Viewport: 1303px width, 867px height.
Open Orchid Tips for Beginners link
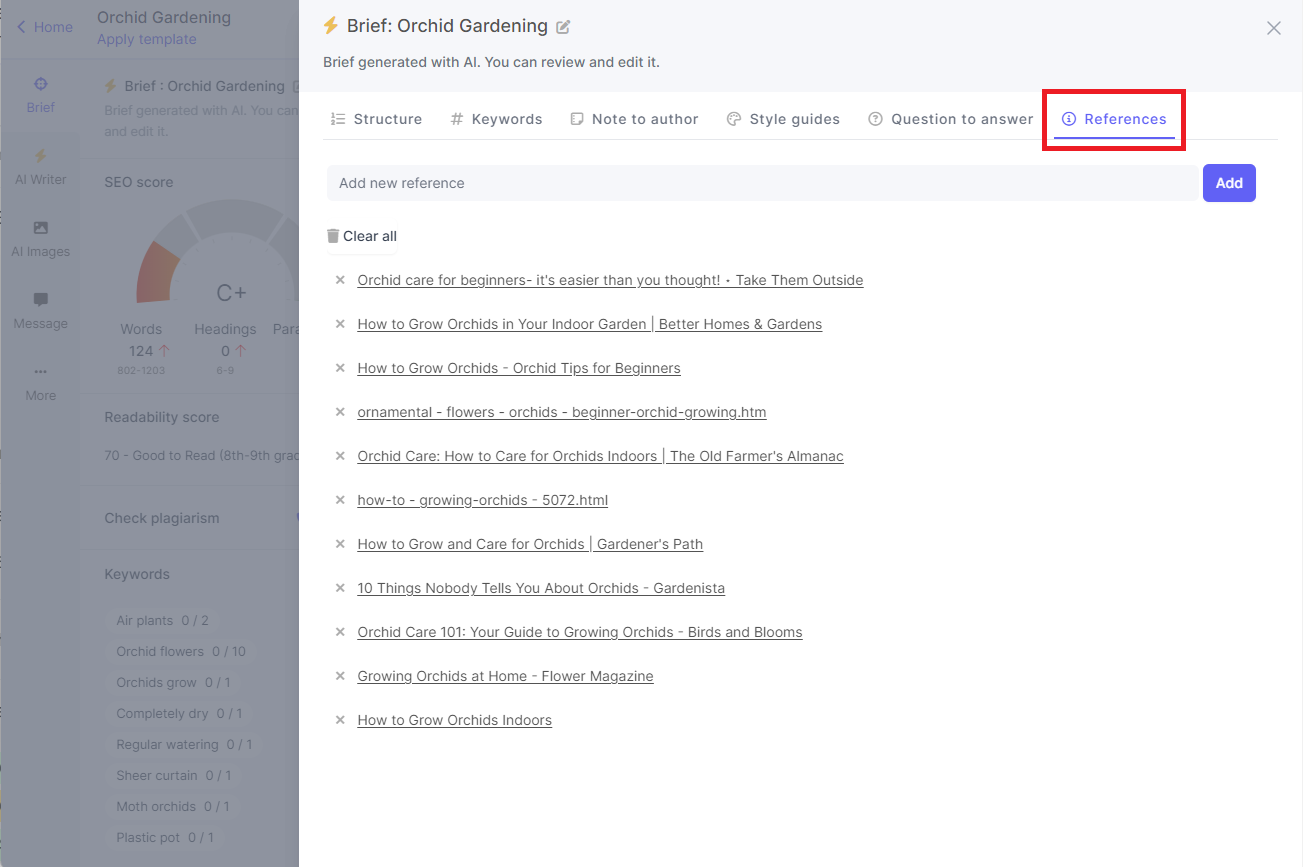point(519,368)
